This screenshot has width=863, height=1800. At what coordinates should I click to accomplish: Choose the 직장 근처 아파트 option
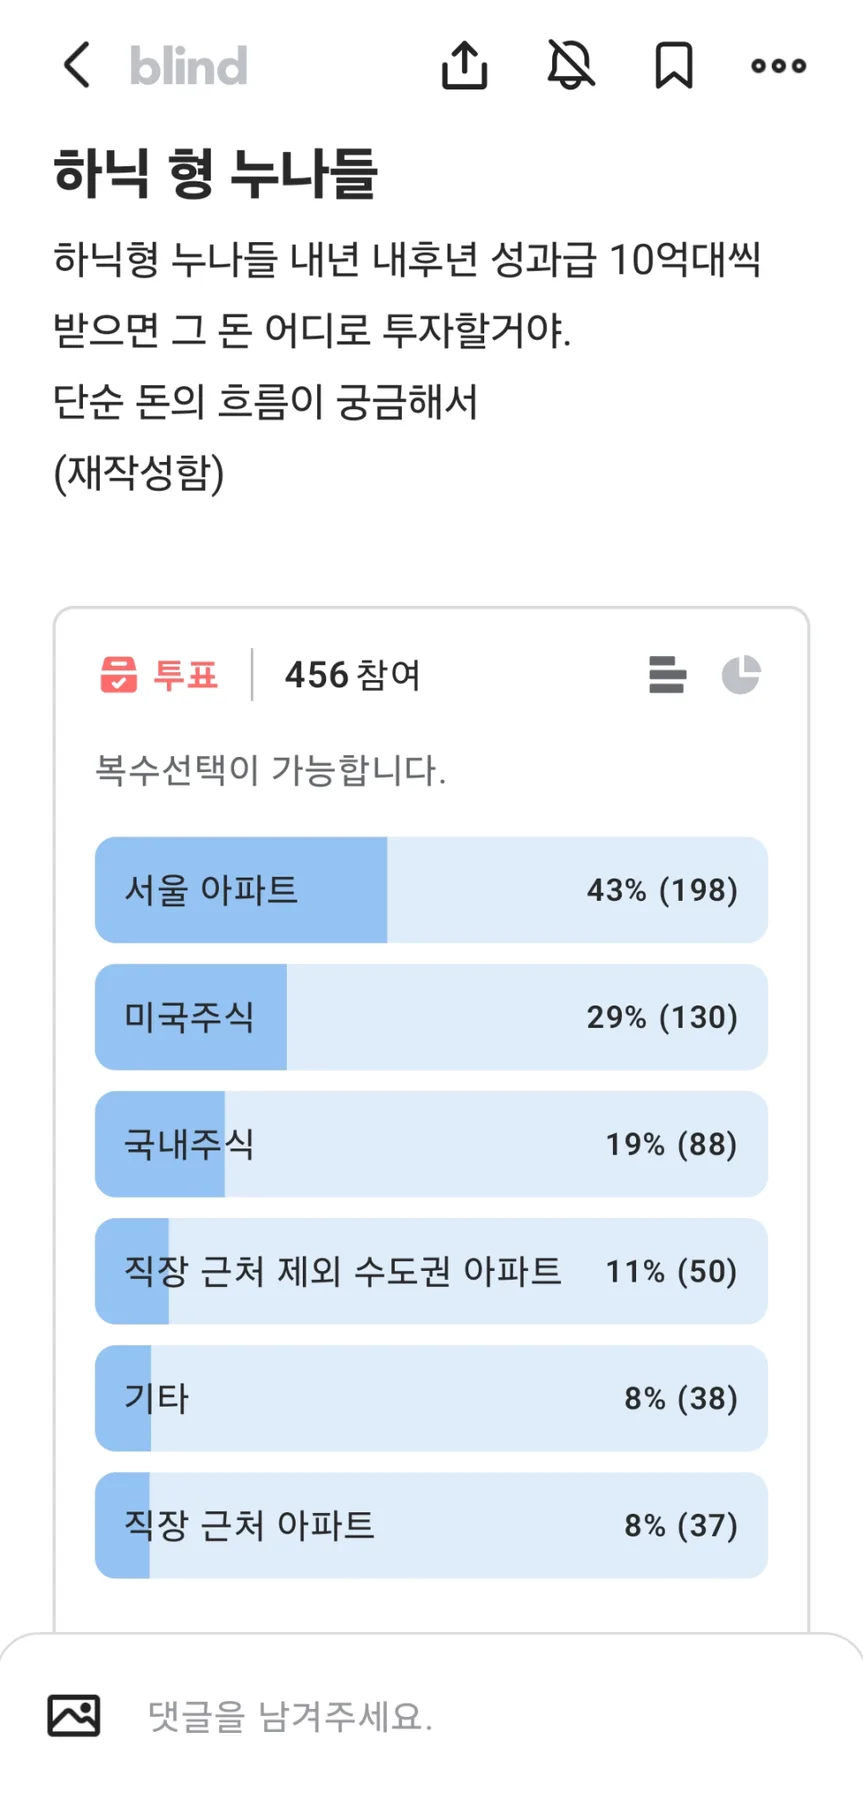point(431,1525)
